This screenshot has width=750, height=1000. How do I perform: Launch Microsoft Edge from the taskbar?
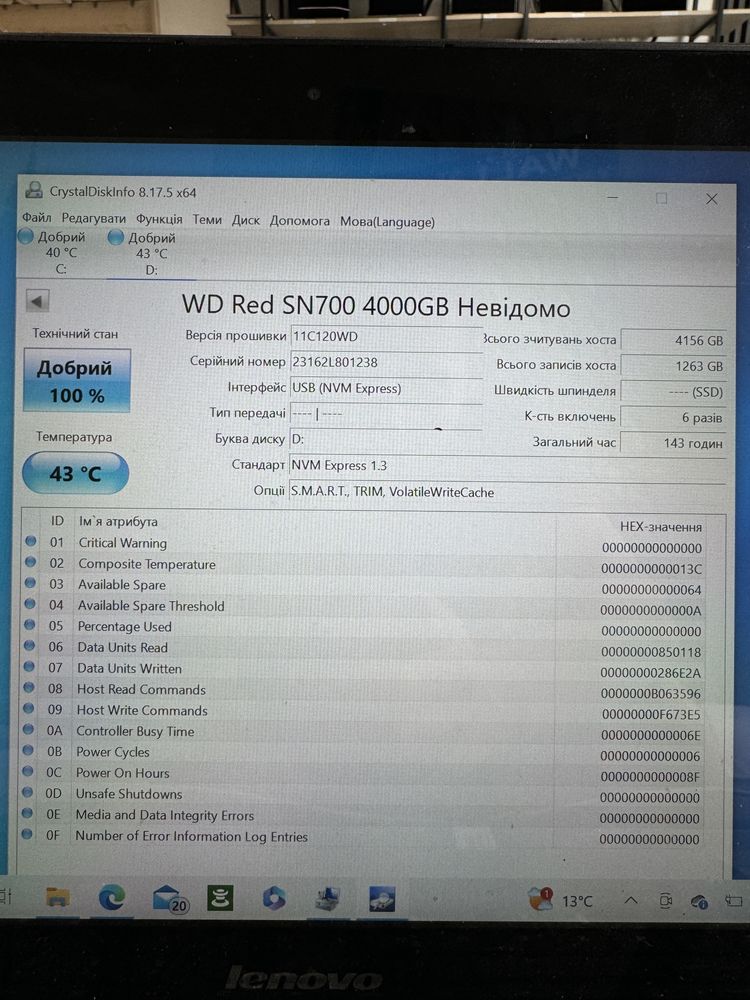click(x=112, y=898)
